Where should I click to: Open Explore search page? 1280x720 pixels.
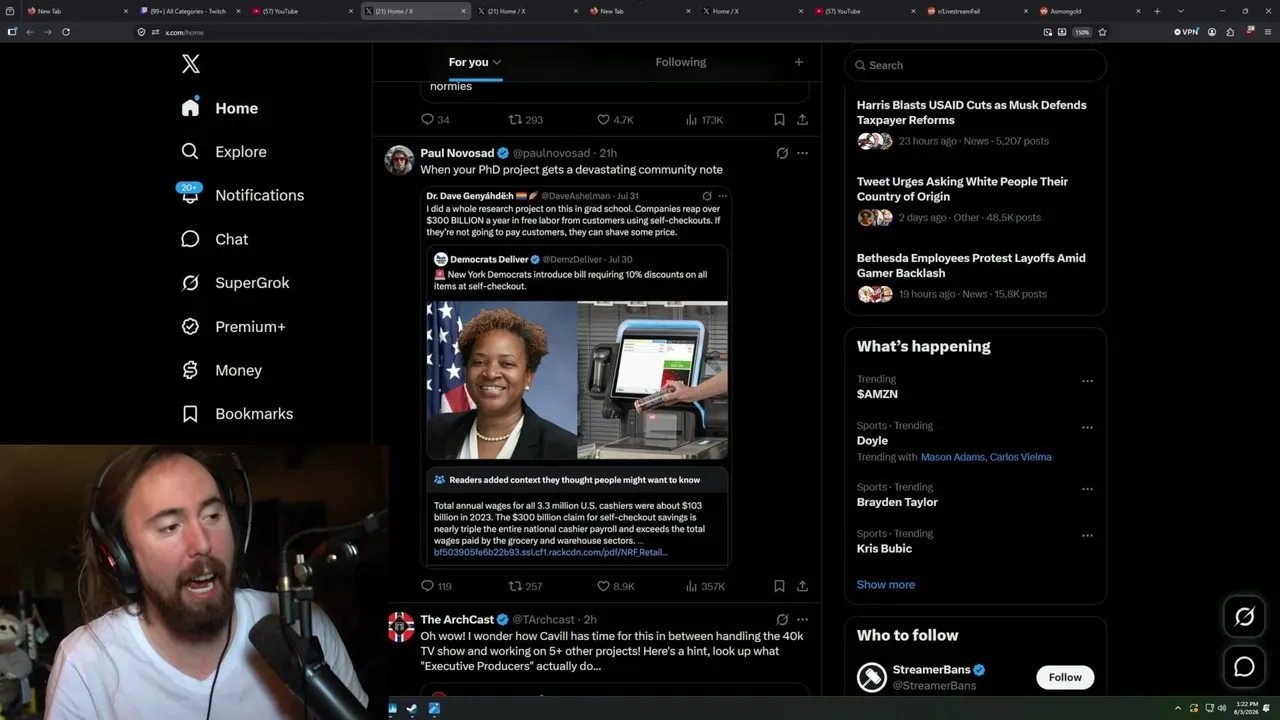click(223, 152)
